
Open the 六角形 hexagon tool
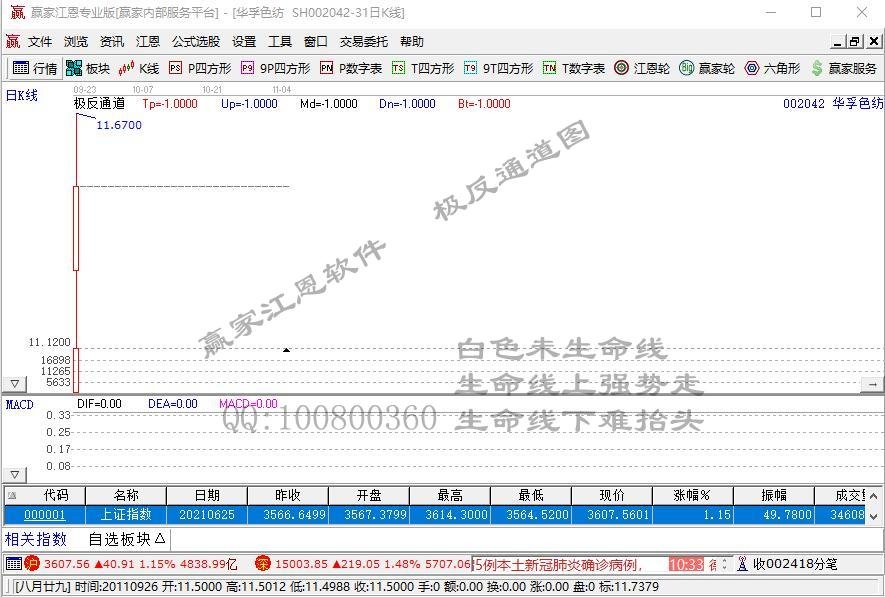pyautogui.click(x=772, y=68)
